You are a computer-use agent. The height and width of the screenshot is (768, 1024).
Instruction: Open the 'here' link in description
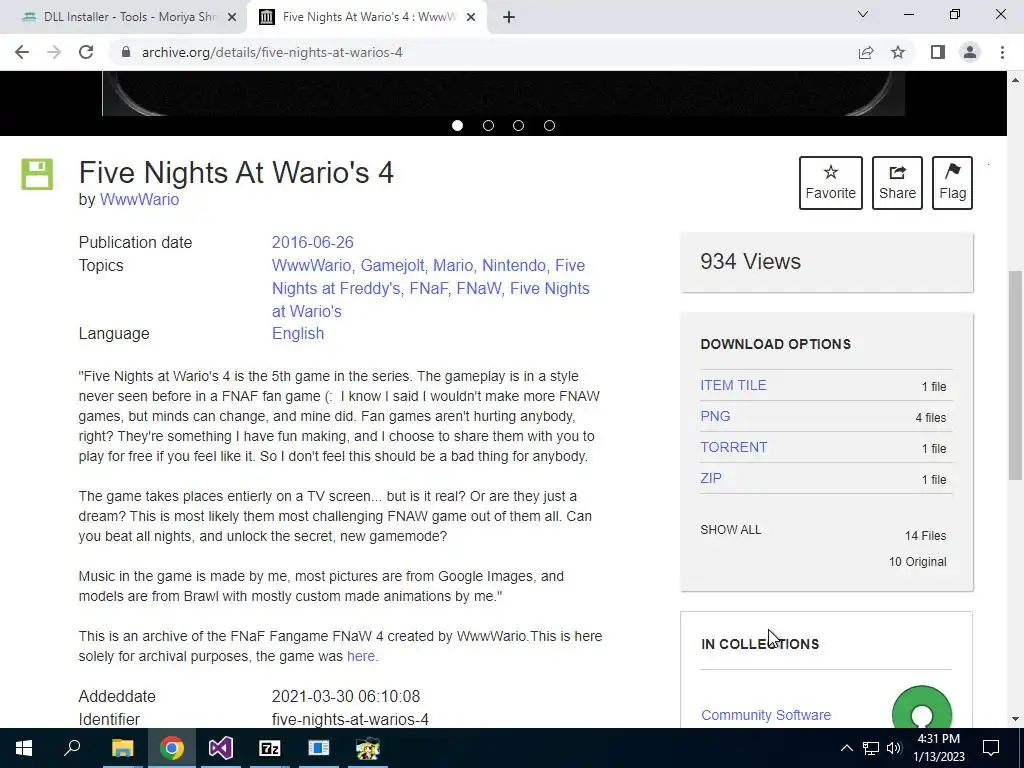362,656
